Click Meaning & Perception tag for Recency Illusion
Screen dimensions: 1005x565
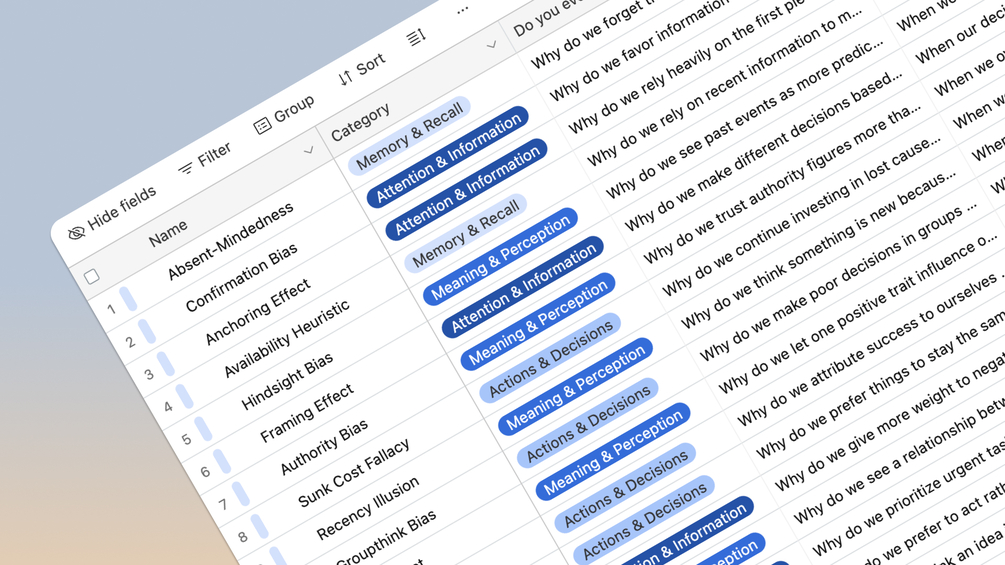click(x=576, y=388)
